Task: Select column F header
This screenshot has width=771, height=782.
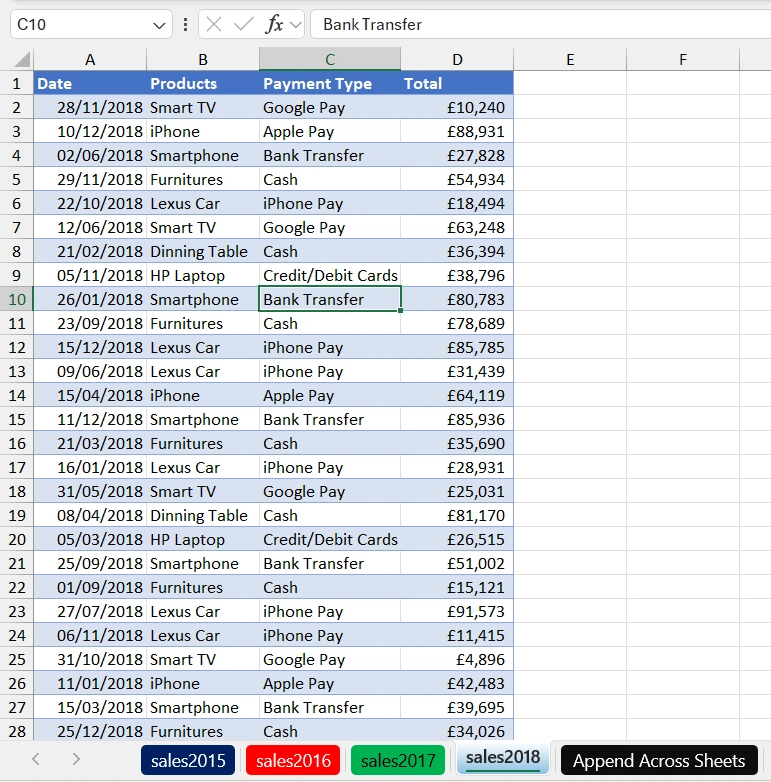Action: (683, 59)
